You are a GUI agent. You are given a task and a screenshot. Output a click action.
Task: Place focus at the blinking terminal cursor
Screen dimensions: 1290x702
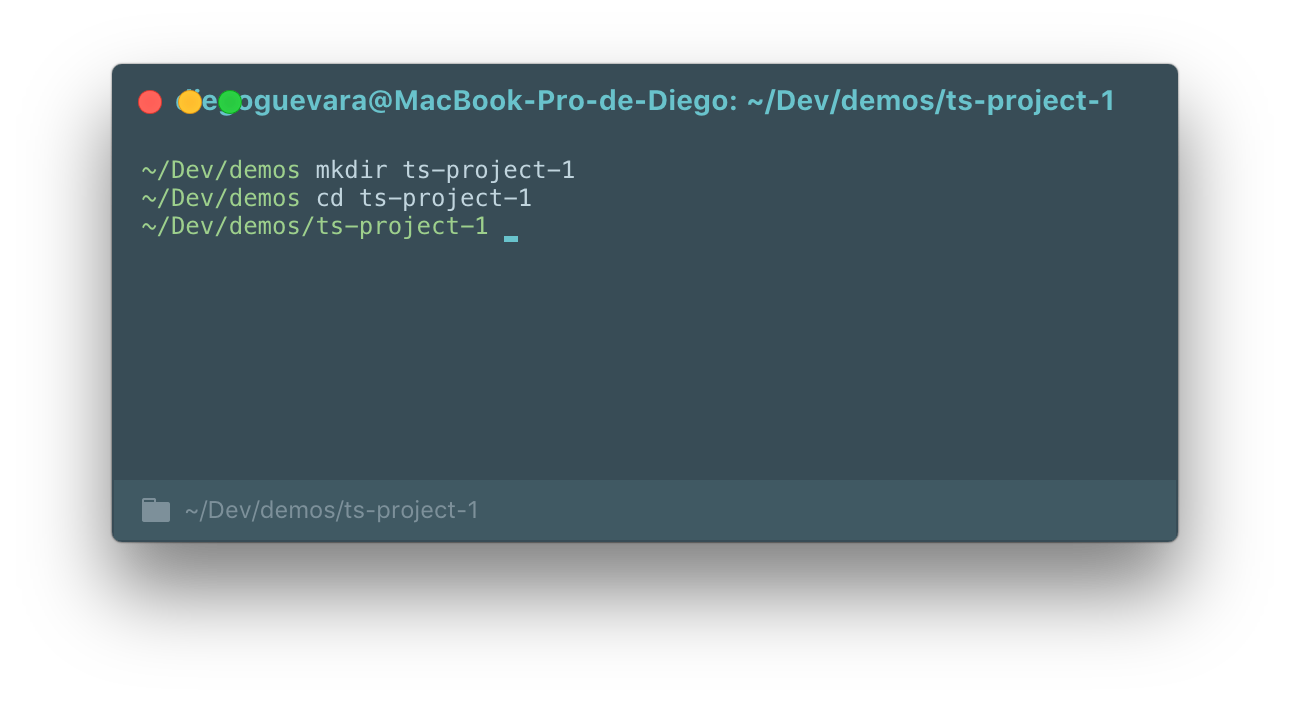[511, 237]
